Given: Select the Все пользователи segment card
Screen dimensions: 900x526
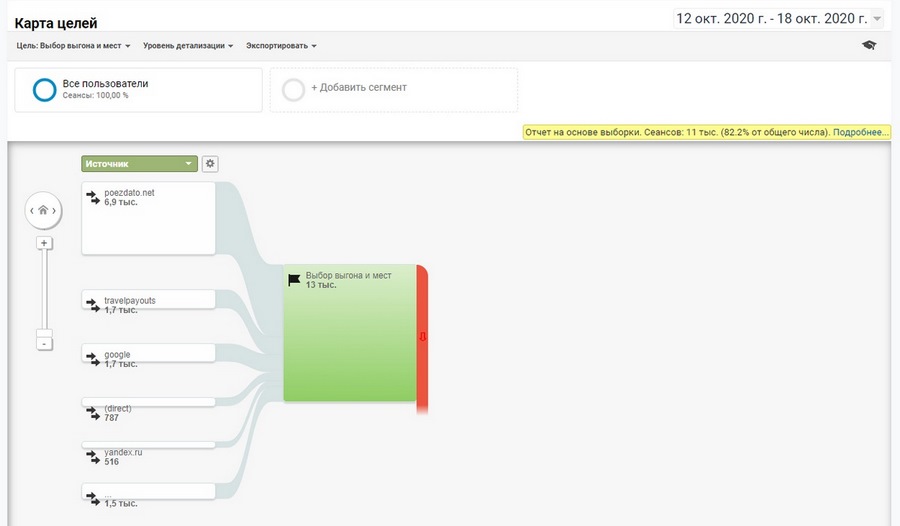Looking at the screenshot, I should pyautogui.click(x=138, y=90).
